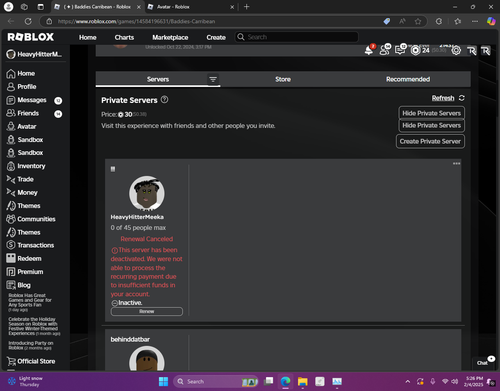Image resolution: width=500 pixels, height=391 pixels.
Task: Open the Robux balance icon showing 24
Action: pos(415,50)
